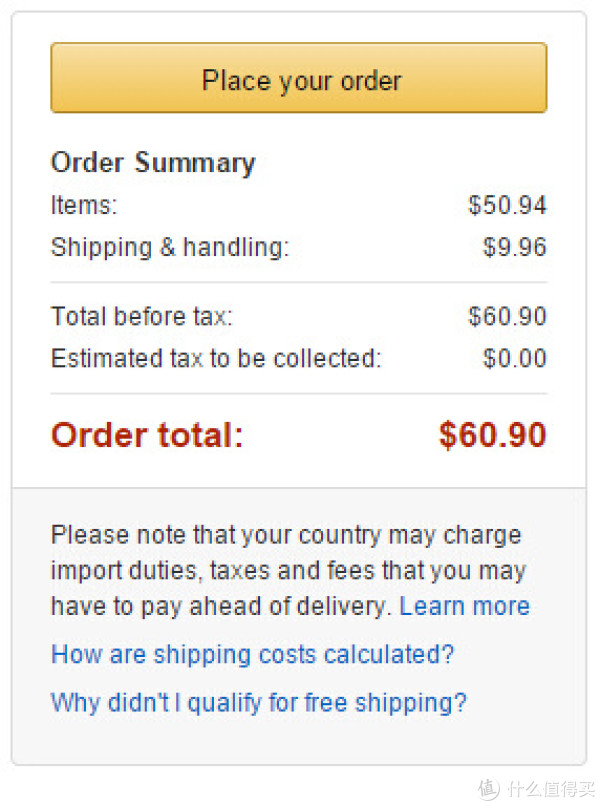Select the Order Summary heading
The height and width of the screenshot is (806, 600).
pyautogui.click(x=153, y=163)
